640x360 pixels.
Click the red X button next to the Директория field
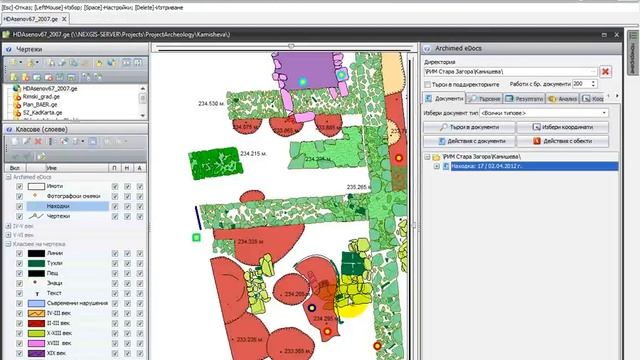[x=605, y=72]
